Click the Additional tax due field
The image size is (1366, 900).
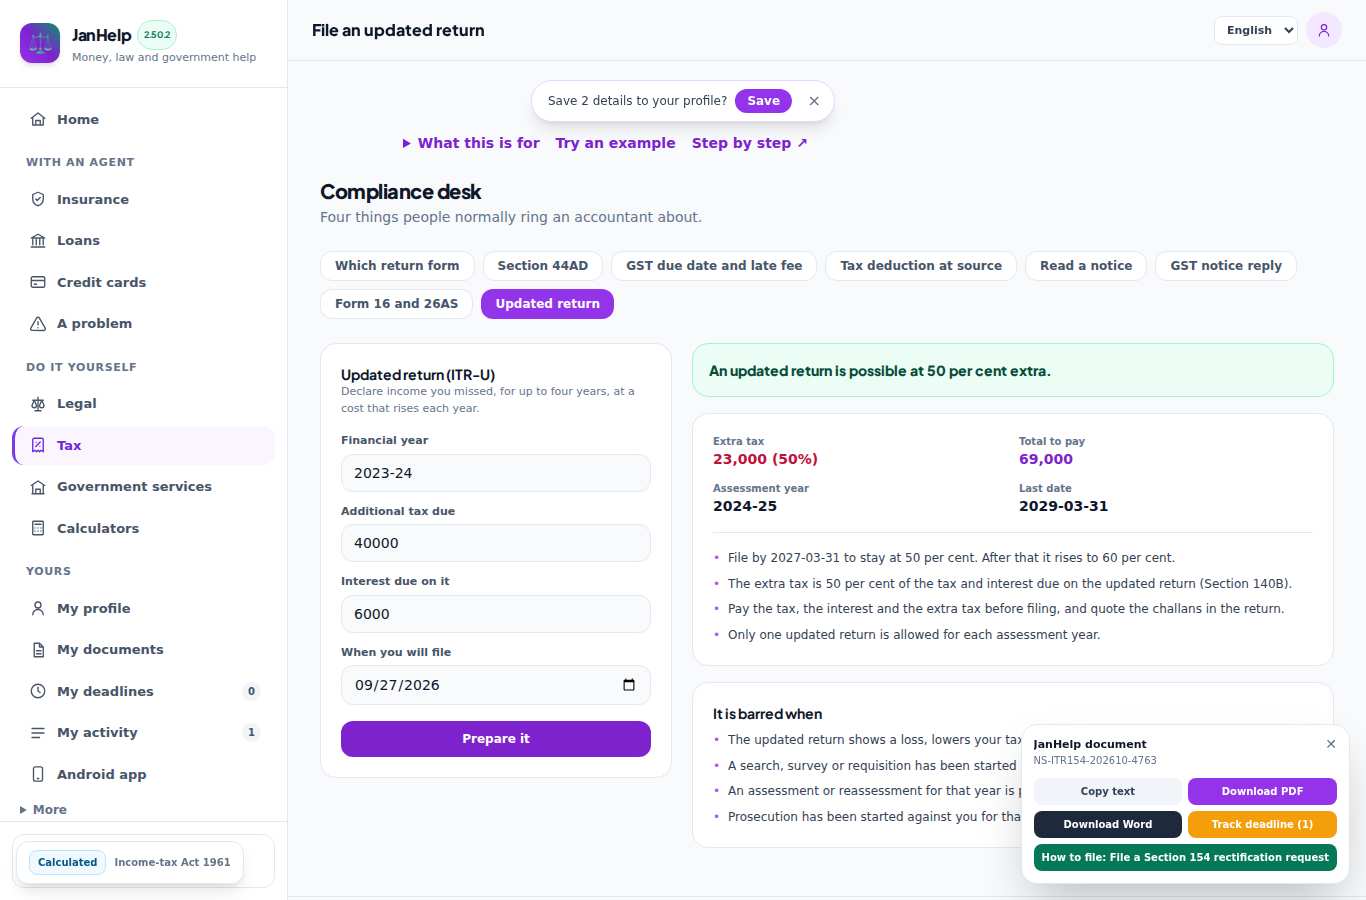point(496,543)
